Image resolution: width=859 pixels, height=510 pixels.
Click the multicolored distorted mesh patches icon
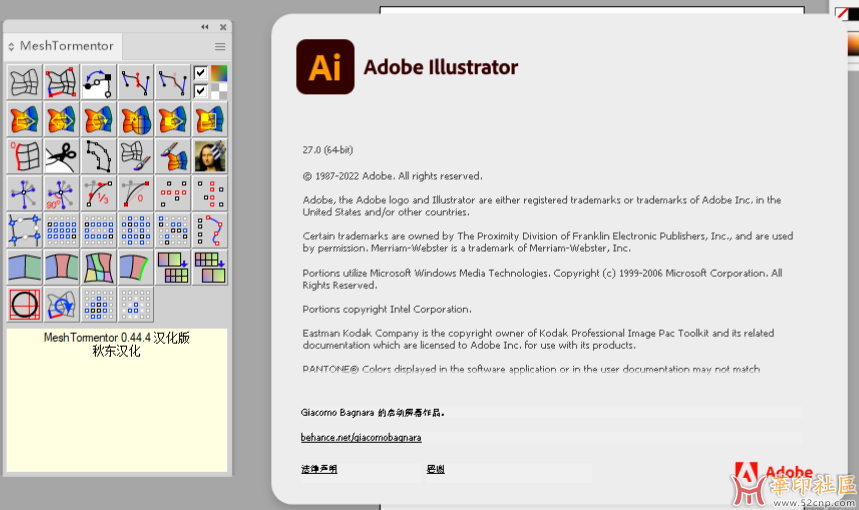99,267
